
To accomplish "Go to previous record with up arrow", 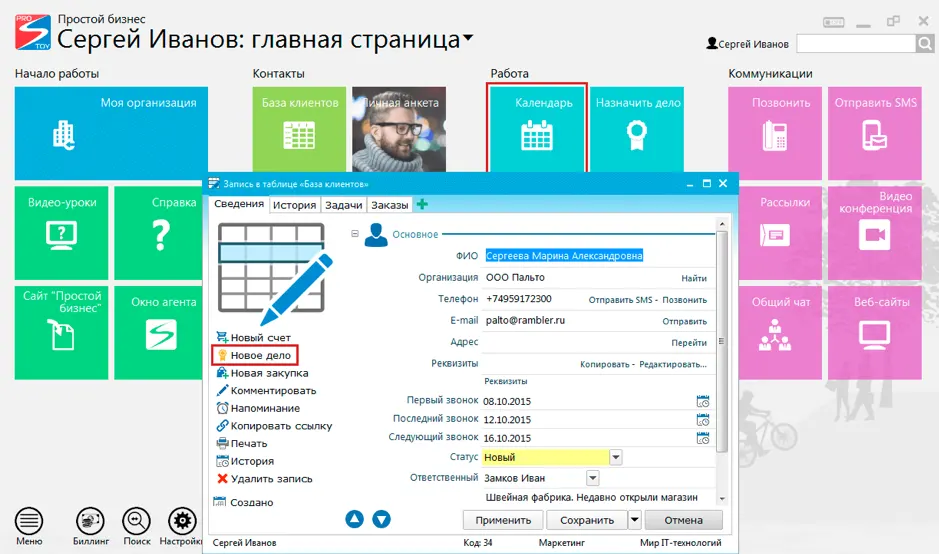I will coord(355,519).
